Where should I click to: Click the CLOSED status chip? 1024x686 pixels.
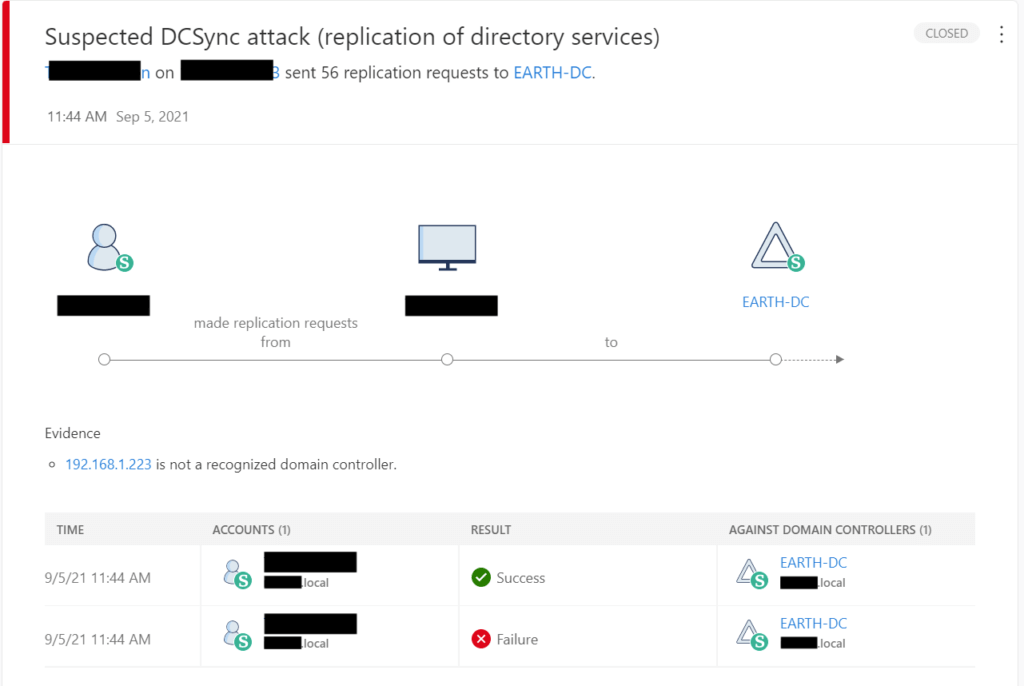(946, 33)
